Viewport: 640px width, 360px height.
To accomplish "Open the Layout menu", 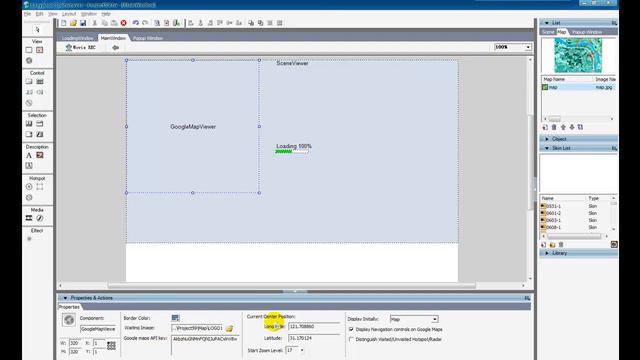I will pos(69,14).
